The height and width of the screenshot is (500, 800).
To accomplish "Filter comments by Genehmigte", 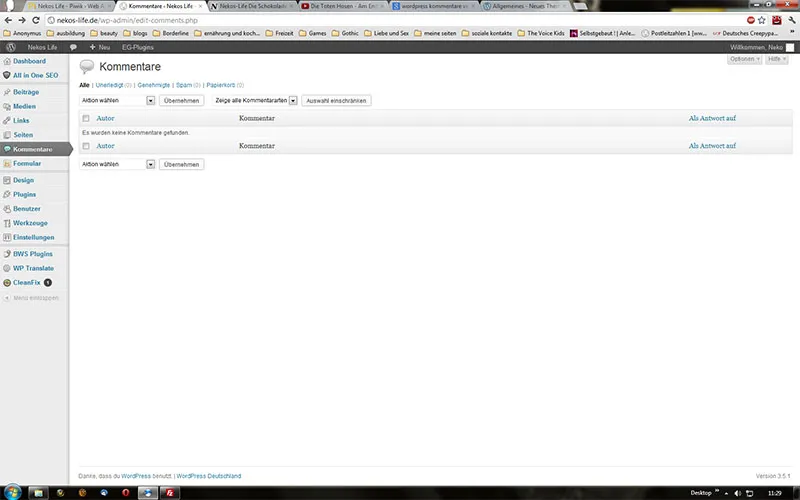I will (x=154, y=85).
